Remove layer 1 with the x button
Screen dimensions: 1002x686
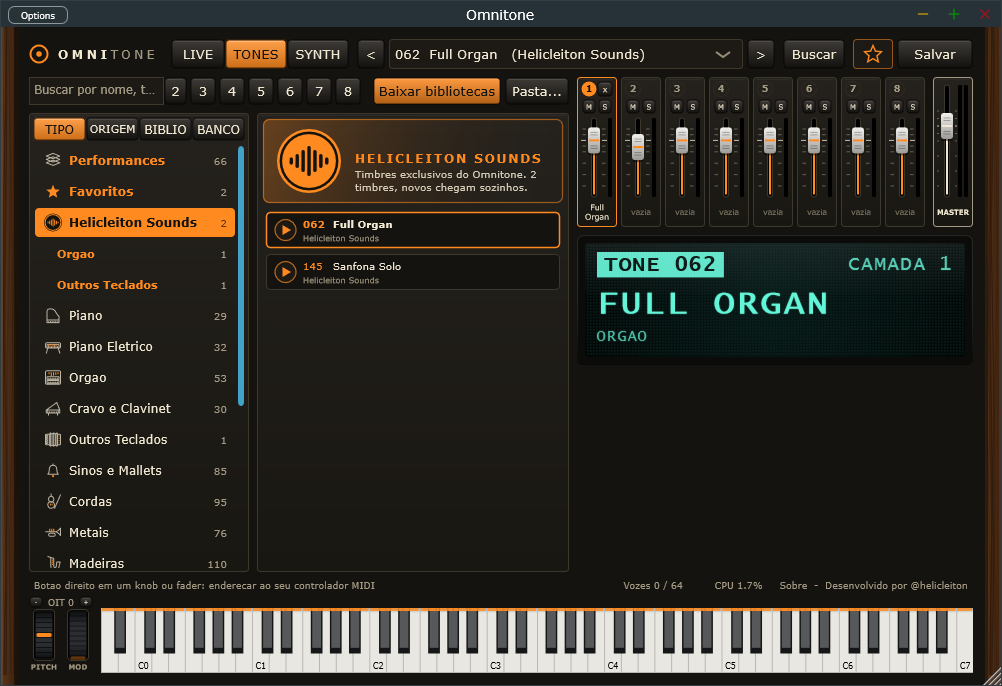tap(605, 89)
